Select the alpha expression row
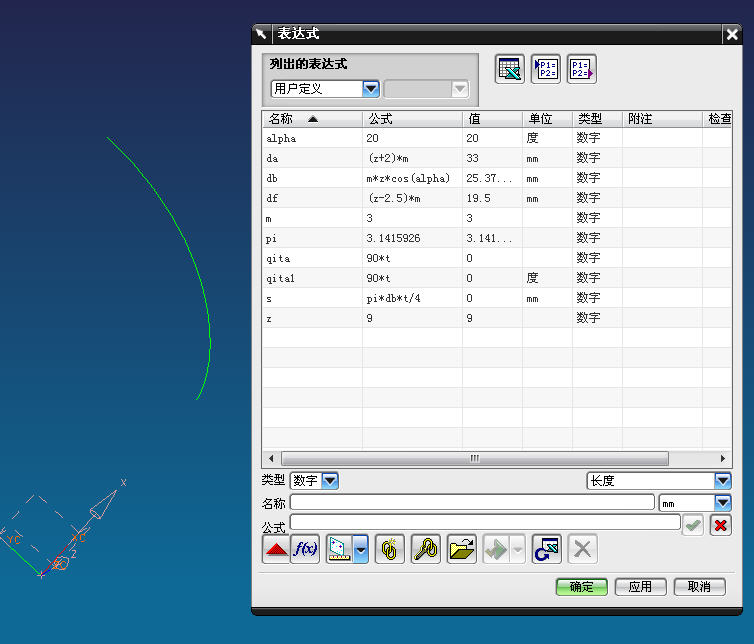Screen dimensions: 754x644 [497, 138]
